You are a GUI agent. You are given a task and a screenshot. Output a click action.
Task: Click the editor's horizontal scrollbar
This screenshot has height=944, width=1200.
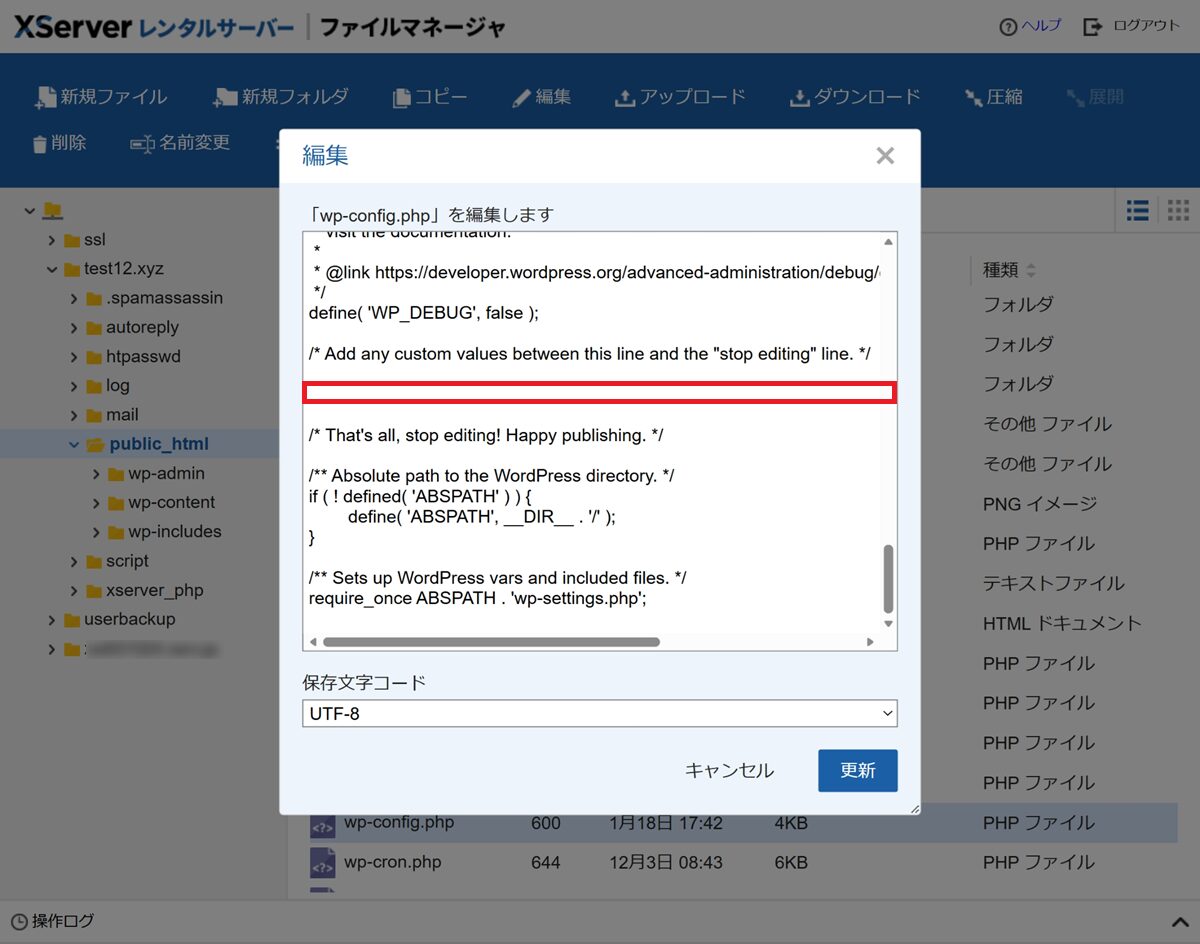click(490, 642)
